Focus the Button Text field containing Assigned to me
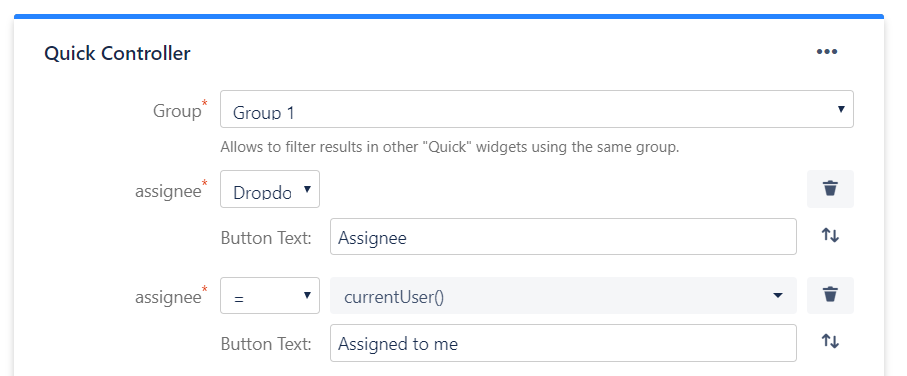This screenshot has width=907, height=376. [563, 343]
